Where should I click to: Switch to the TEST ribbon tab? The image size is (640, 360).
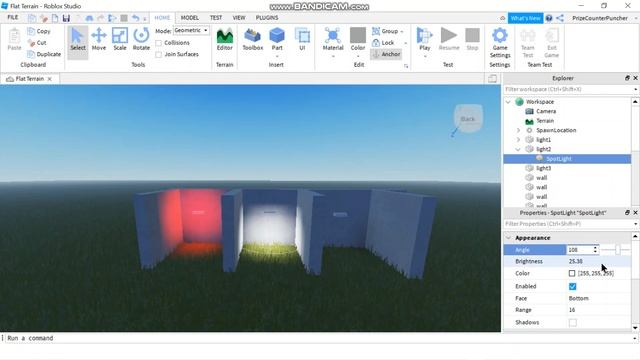(x=216, y=18)
